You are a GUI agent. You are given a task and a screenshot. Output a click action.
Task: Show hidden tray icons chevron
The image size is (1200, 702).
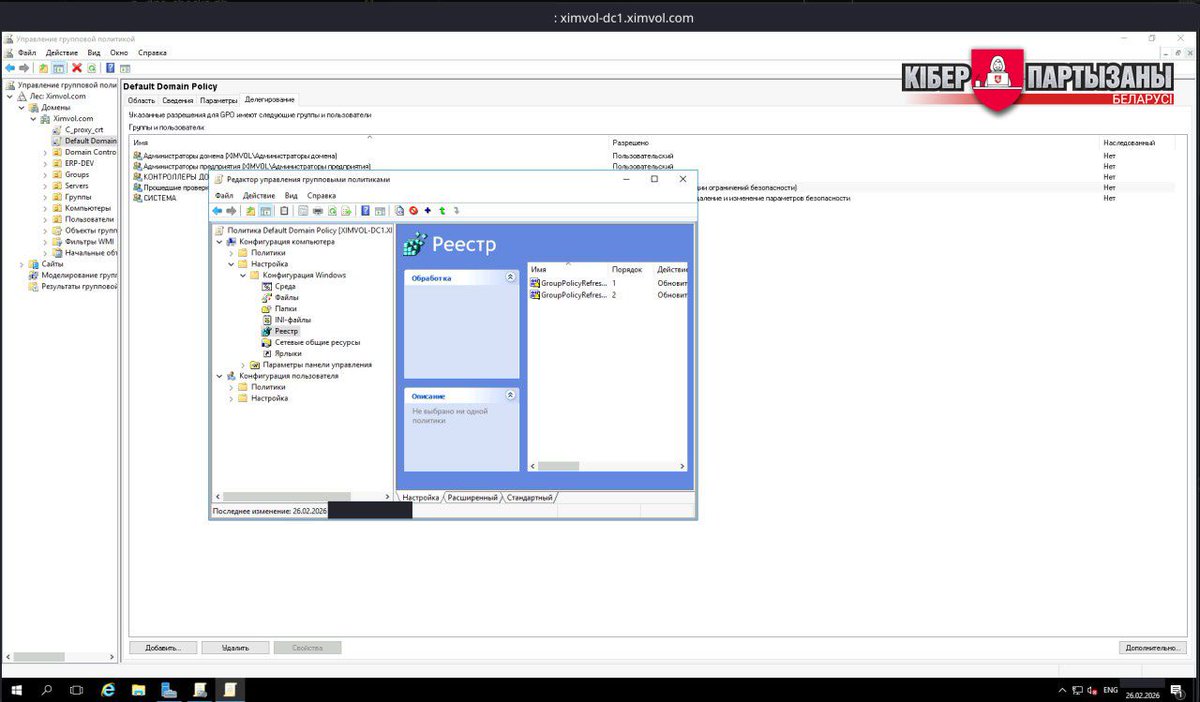tap(1063, 690)
